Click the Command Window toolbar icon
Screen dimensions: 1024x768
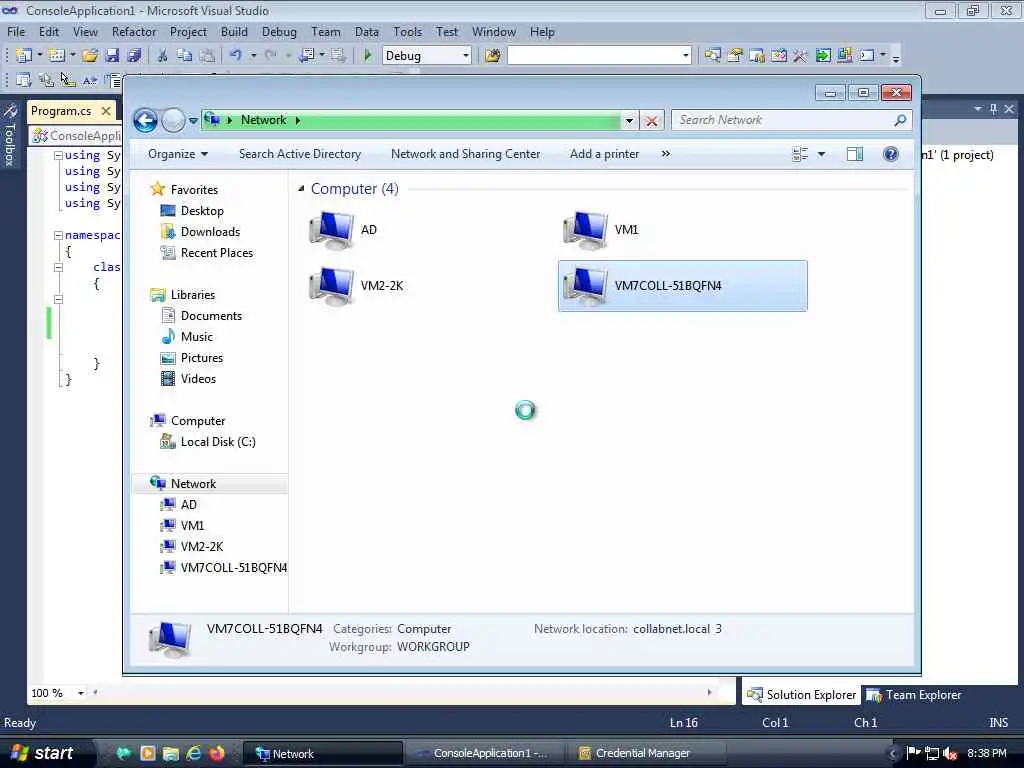pyautogui.click(x=867, y=56)
